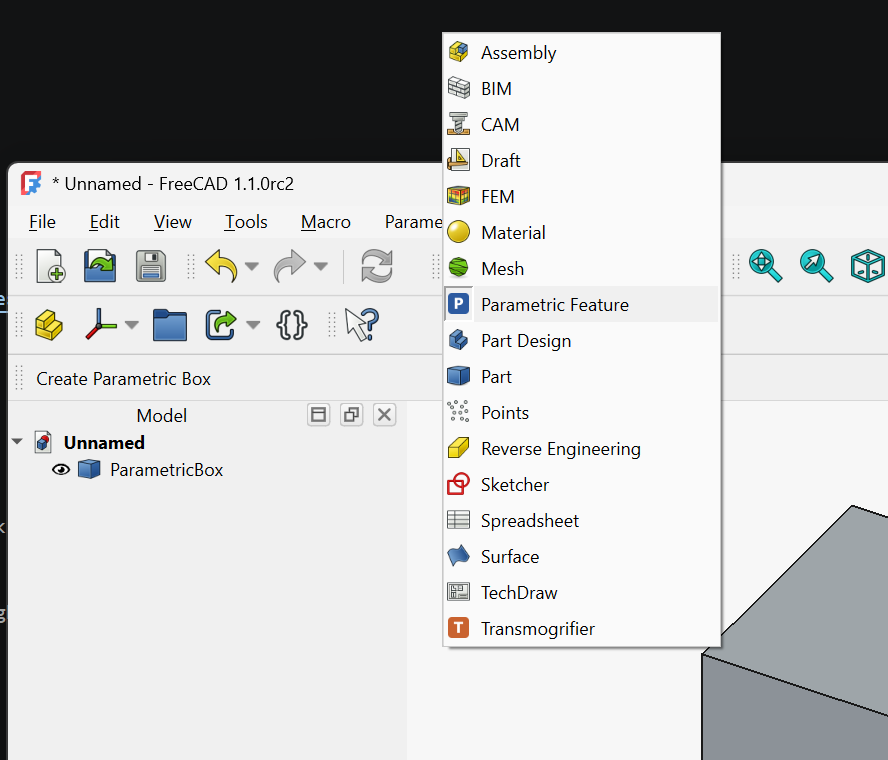
Task: Click the Model panel float button
Action: tap(351, 415)
